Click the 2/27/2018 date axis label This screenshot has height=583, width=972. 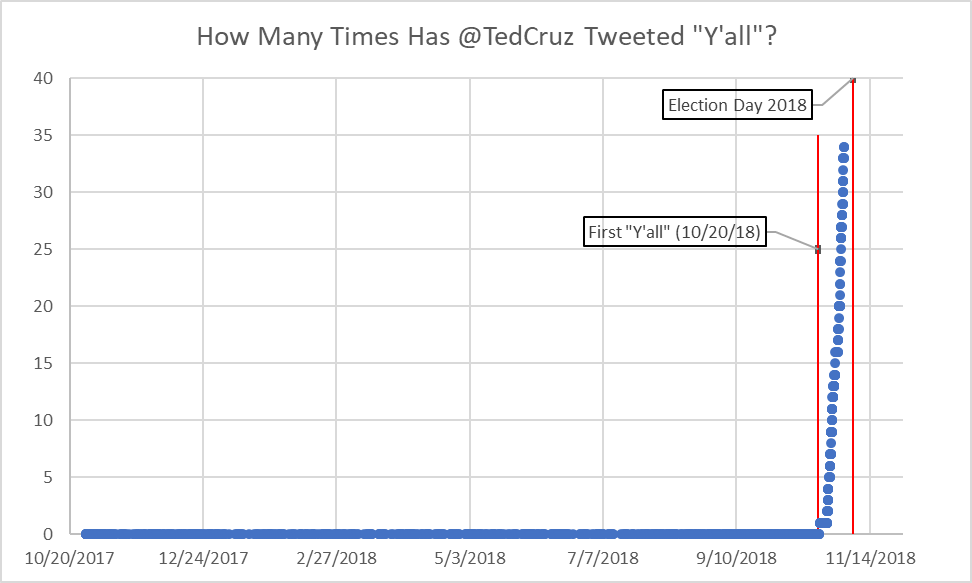click(336, 558)
